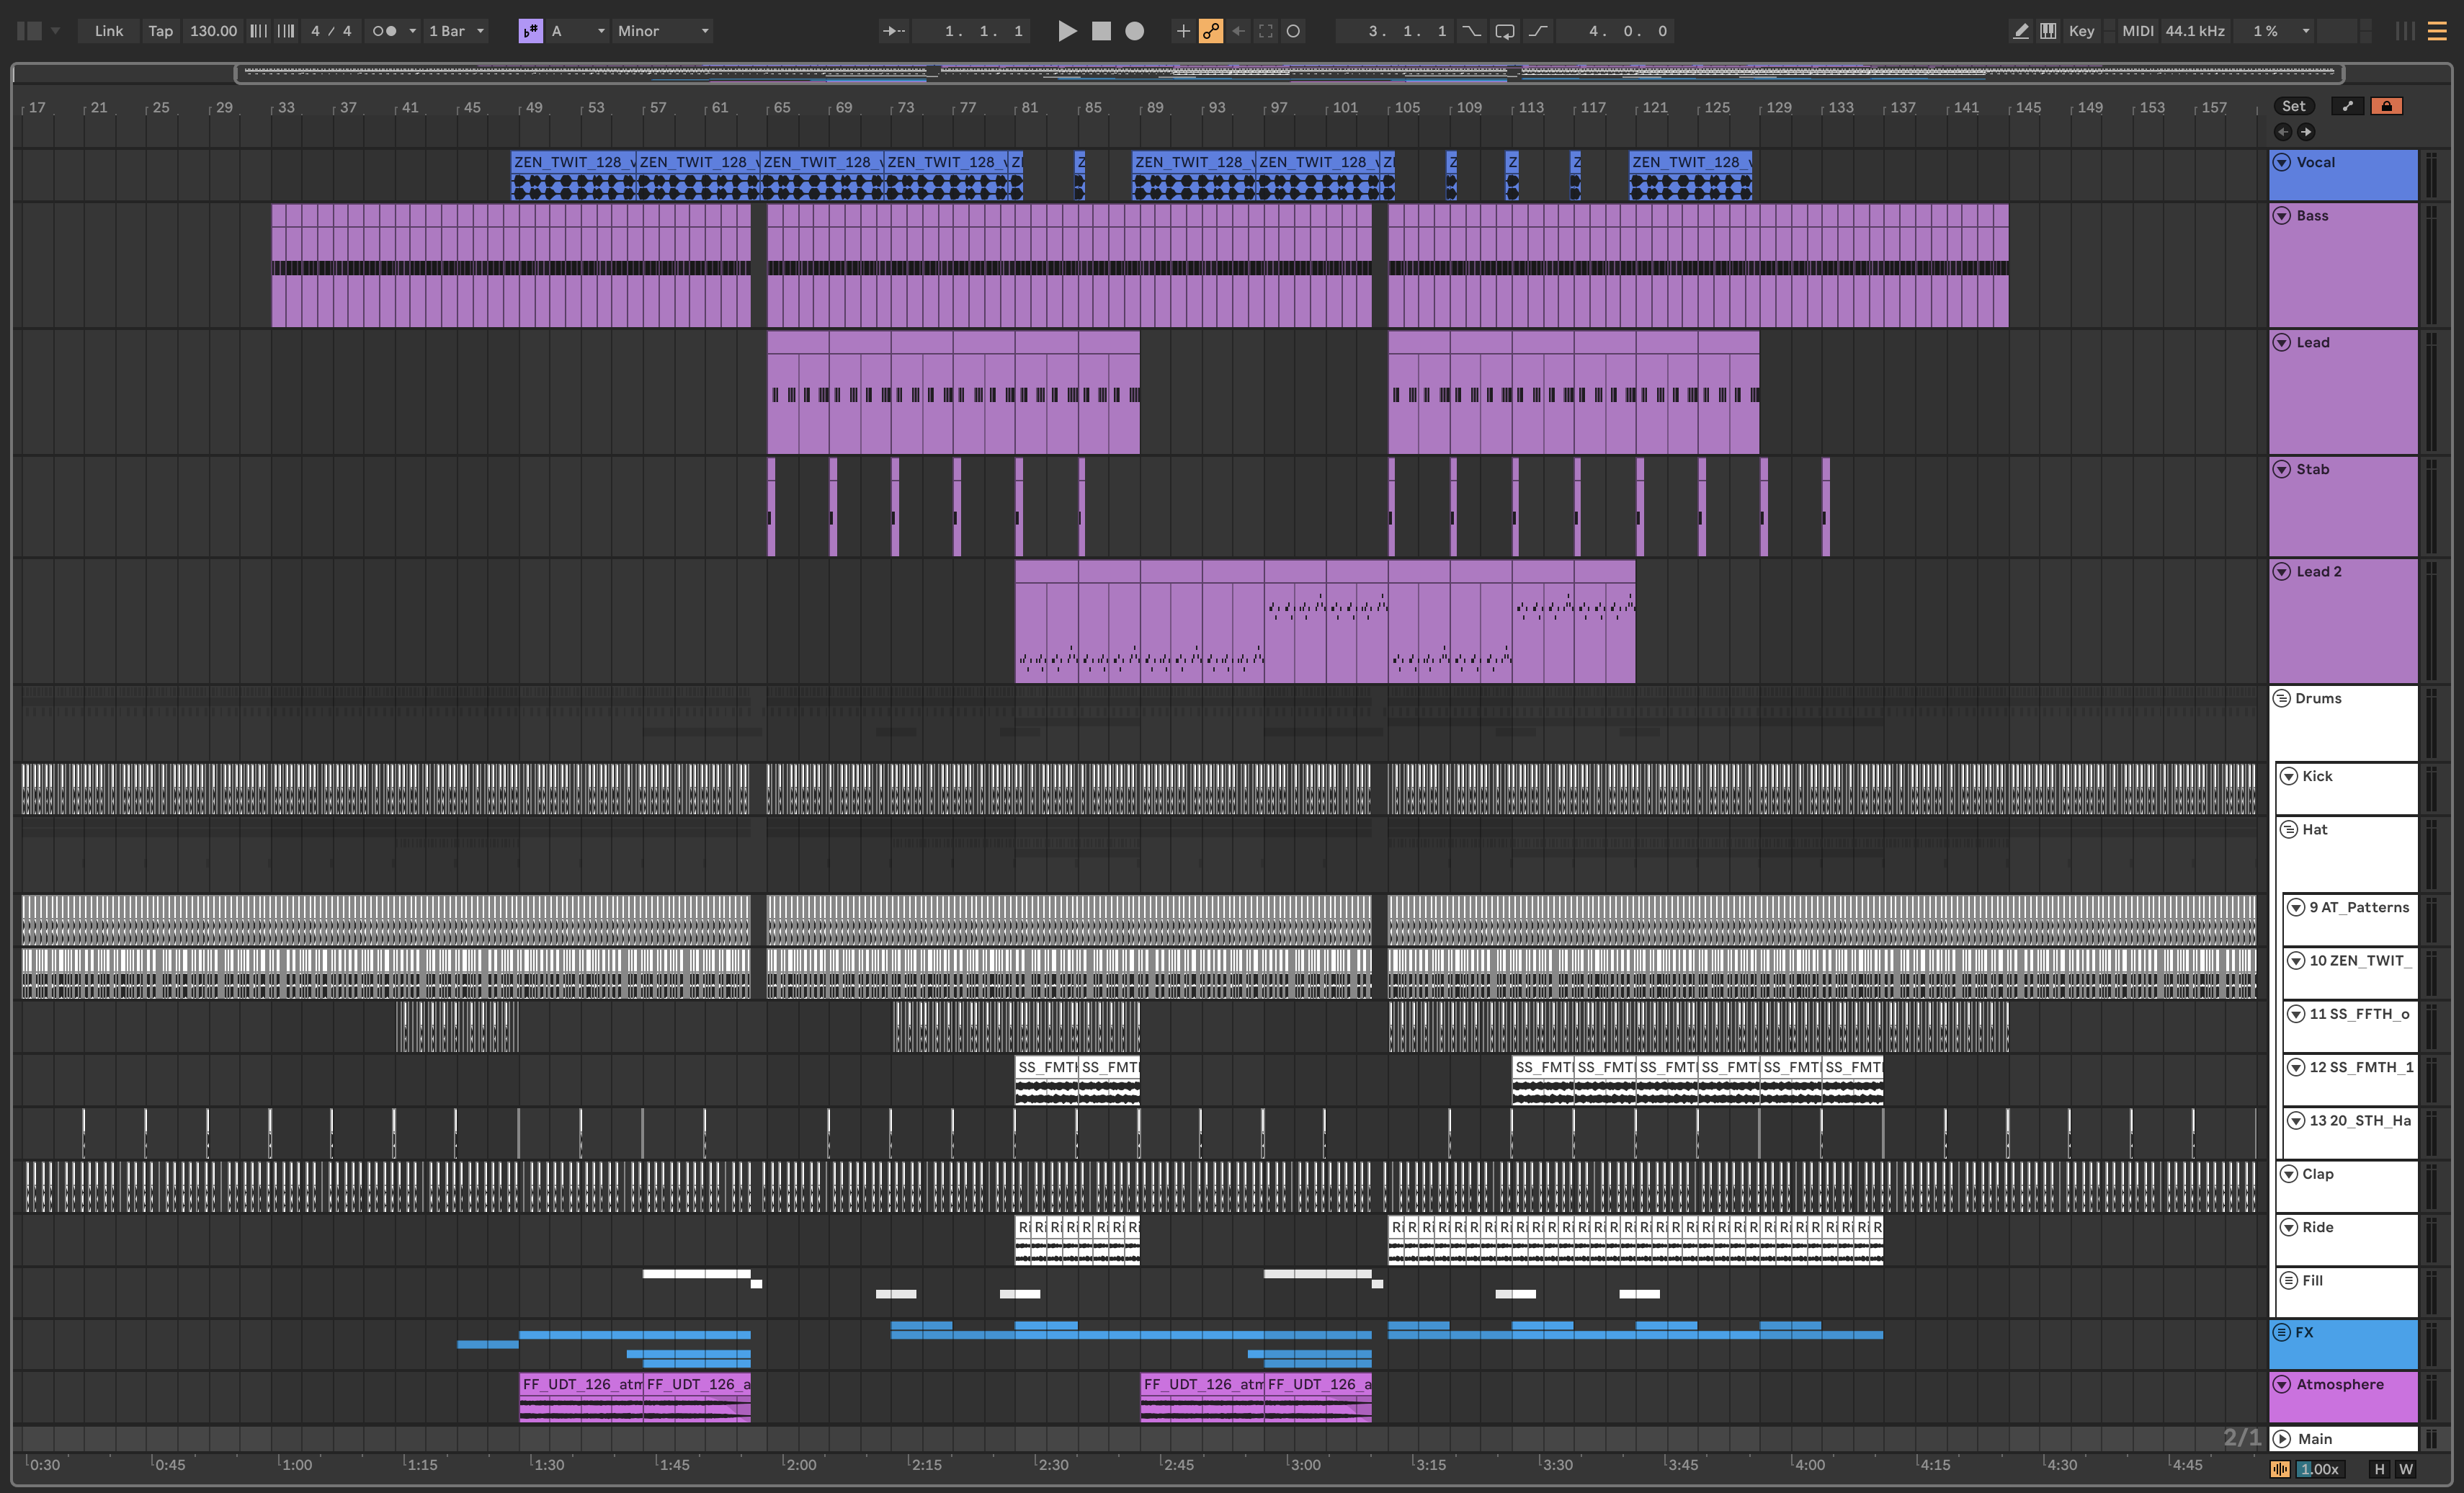Viewport: 2464px width, 1493px height.
Task: Jump to next locator arrow
Action: click(x=2306, y=132)
